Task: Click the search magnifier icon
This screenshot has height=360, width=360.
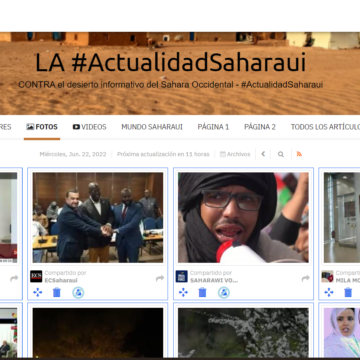Action: pyautogui.click(x=281, y=154)
